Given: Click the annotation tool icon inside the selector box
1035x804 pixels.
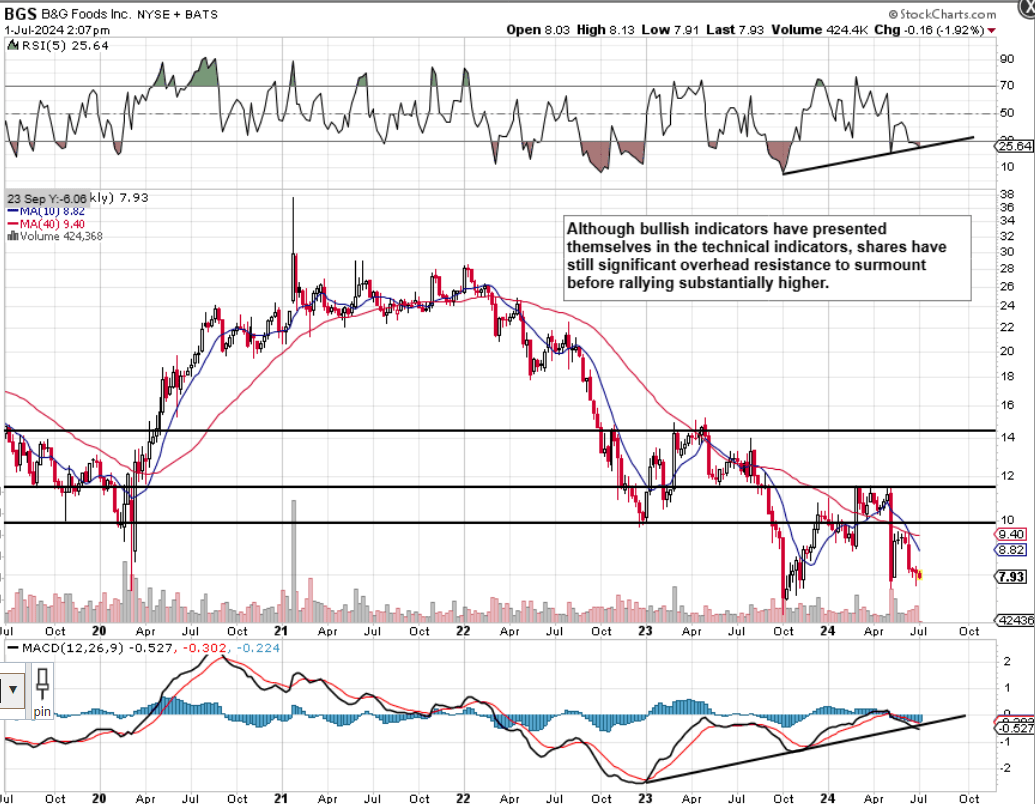Looking at the screenshot, I should [3, 688].
